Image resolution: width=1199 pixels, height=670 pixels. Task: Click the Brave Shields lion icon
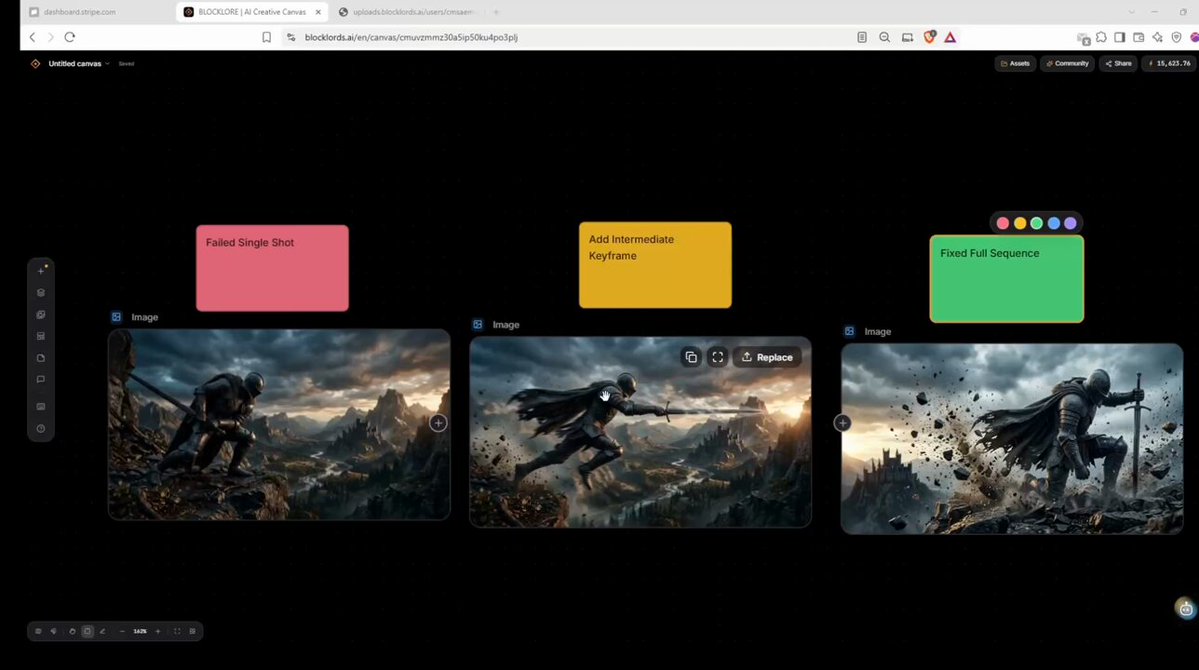coord(929,37)
